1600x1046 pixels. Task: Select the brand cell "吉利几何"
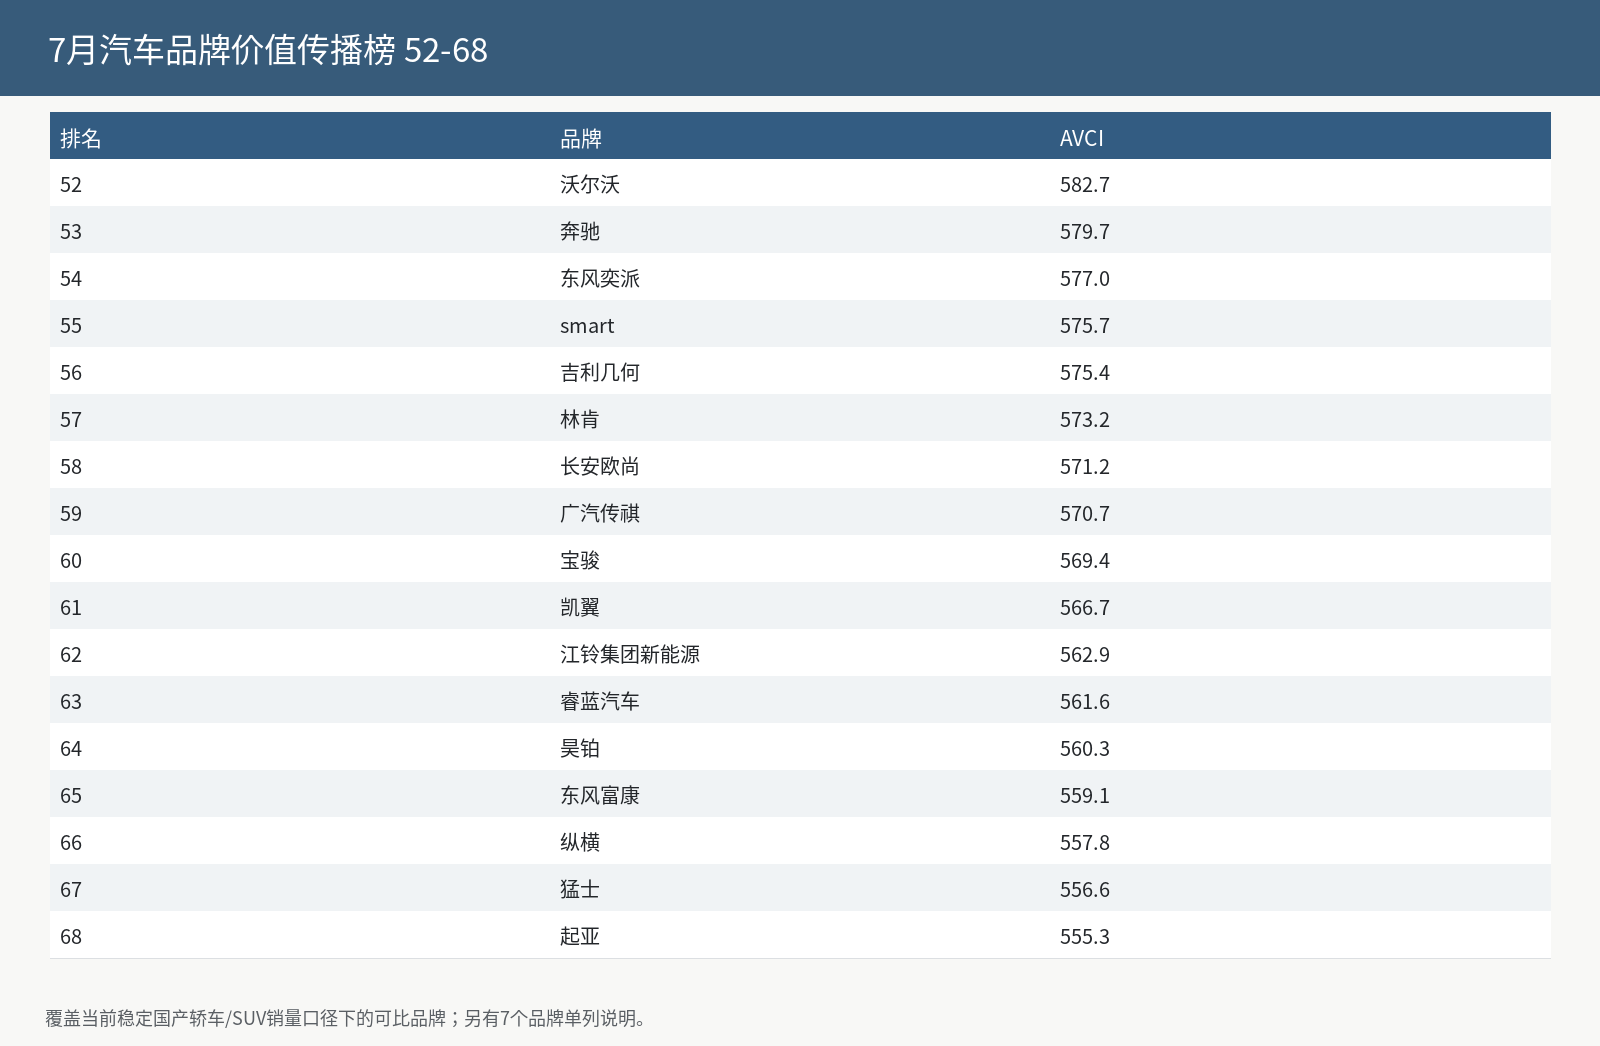coord(600,372)
